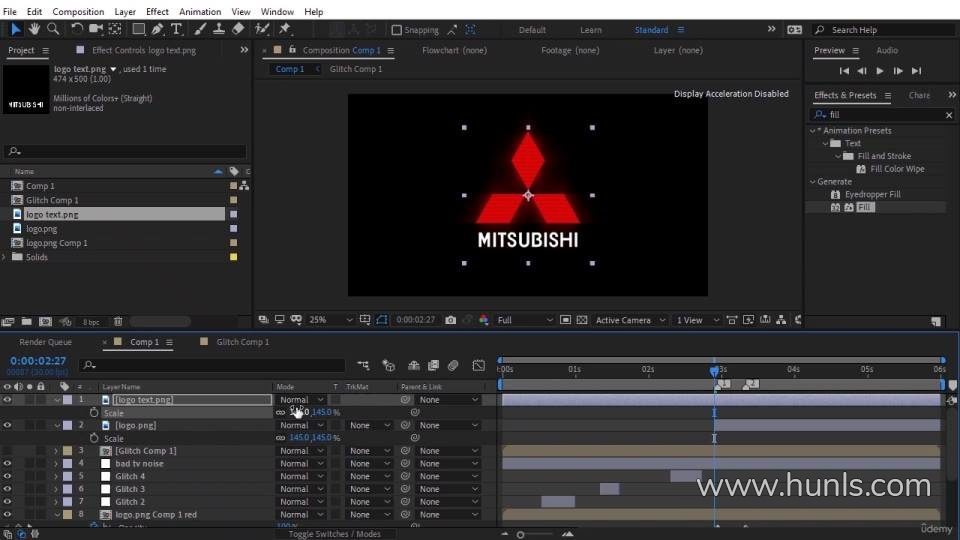Select the Pen tool
This screenshot has width=960, height=540.
(x=157, y=29)
